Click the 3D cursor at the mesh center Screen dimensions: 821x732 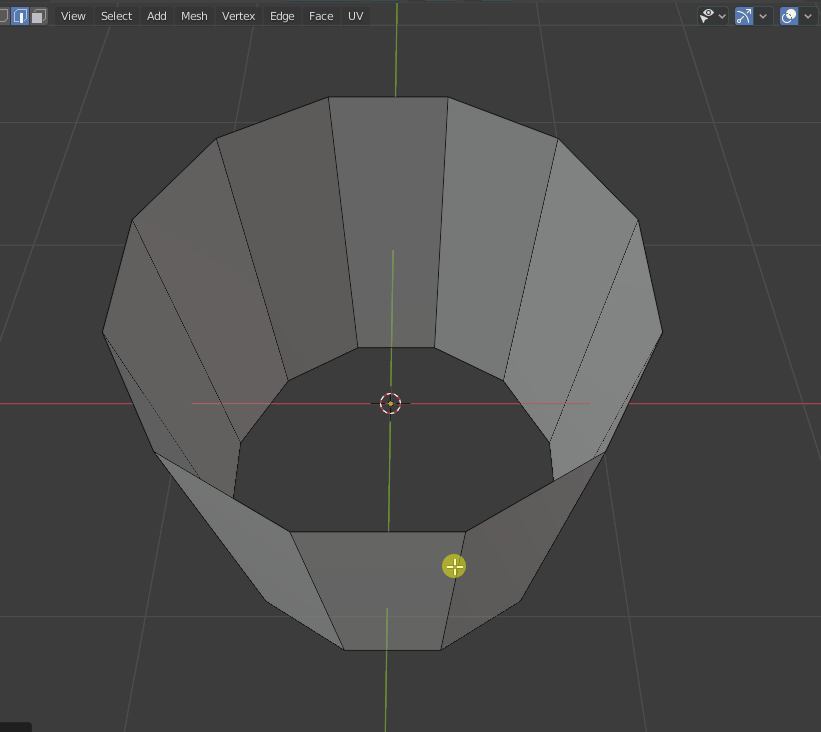coord(390,403)
